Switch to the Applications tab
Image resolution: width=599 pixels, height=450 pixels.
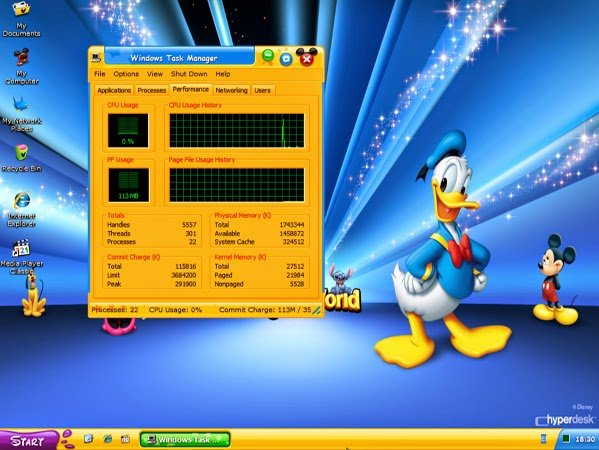pyautogui.click(x=114, y=90)
